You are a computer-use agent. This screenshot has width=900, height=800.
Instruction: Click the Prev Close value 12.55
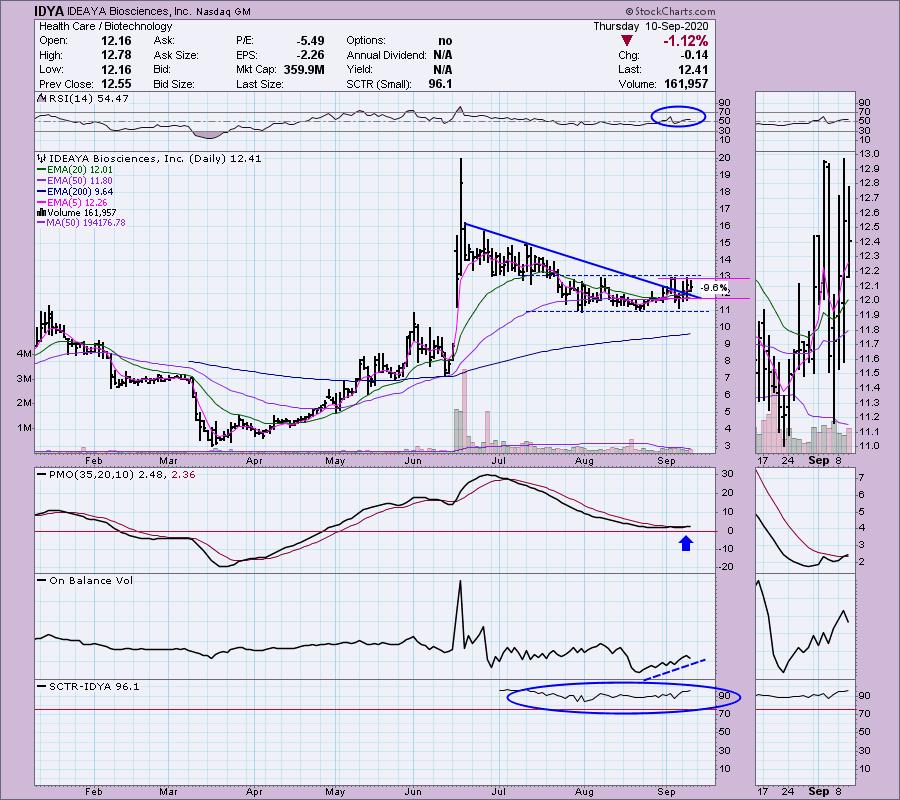(116, 84)
